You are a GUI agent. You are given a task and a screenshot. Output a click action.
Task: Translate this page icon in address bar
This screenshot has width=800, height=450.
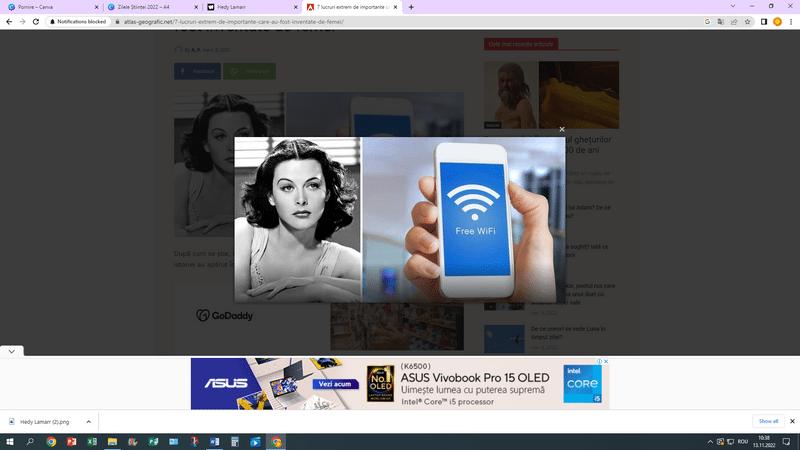point(720,21)
